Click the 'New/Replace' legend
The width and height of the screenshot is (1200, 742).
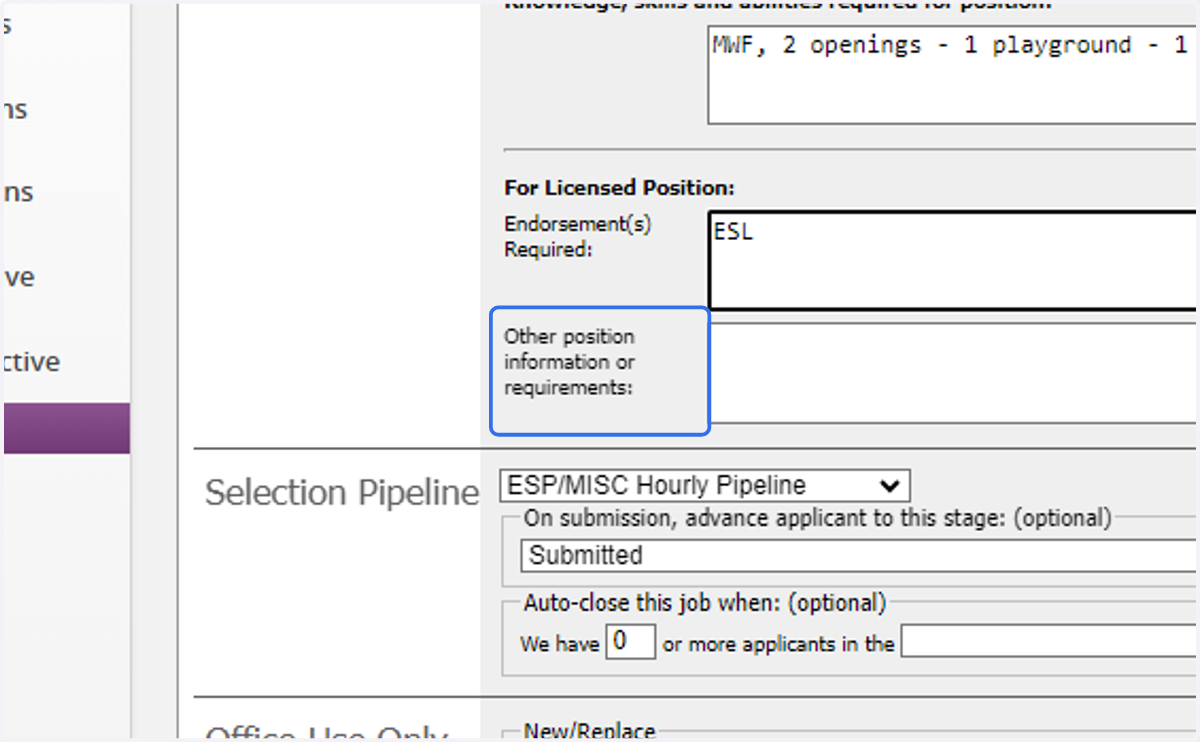[x=589, y=731]
